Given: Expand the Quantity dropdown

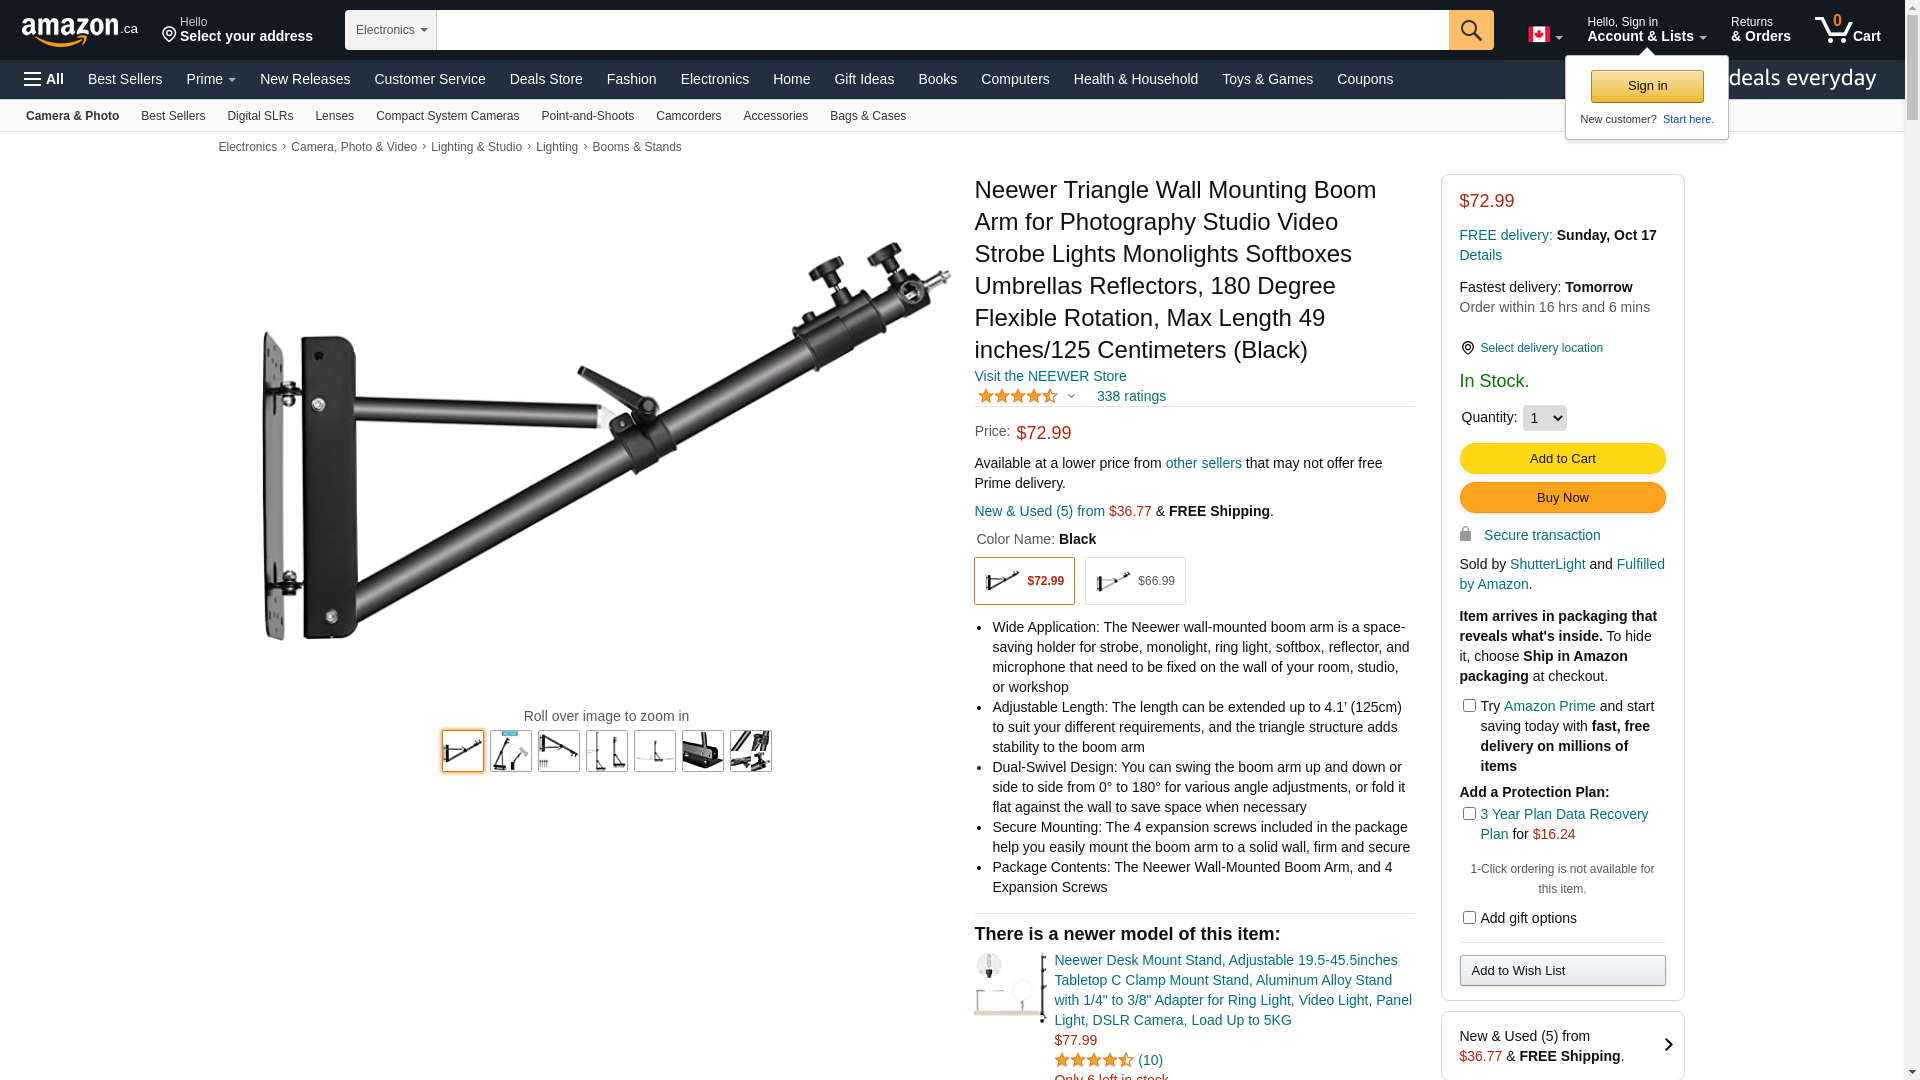Looking at the screenshot, I should (1544, 418).
